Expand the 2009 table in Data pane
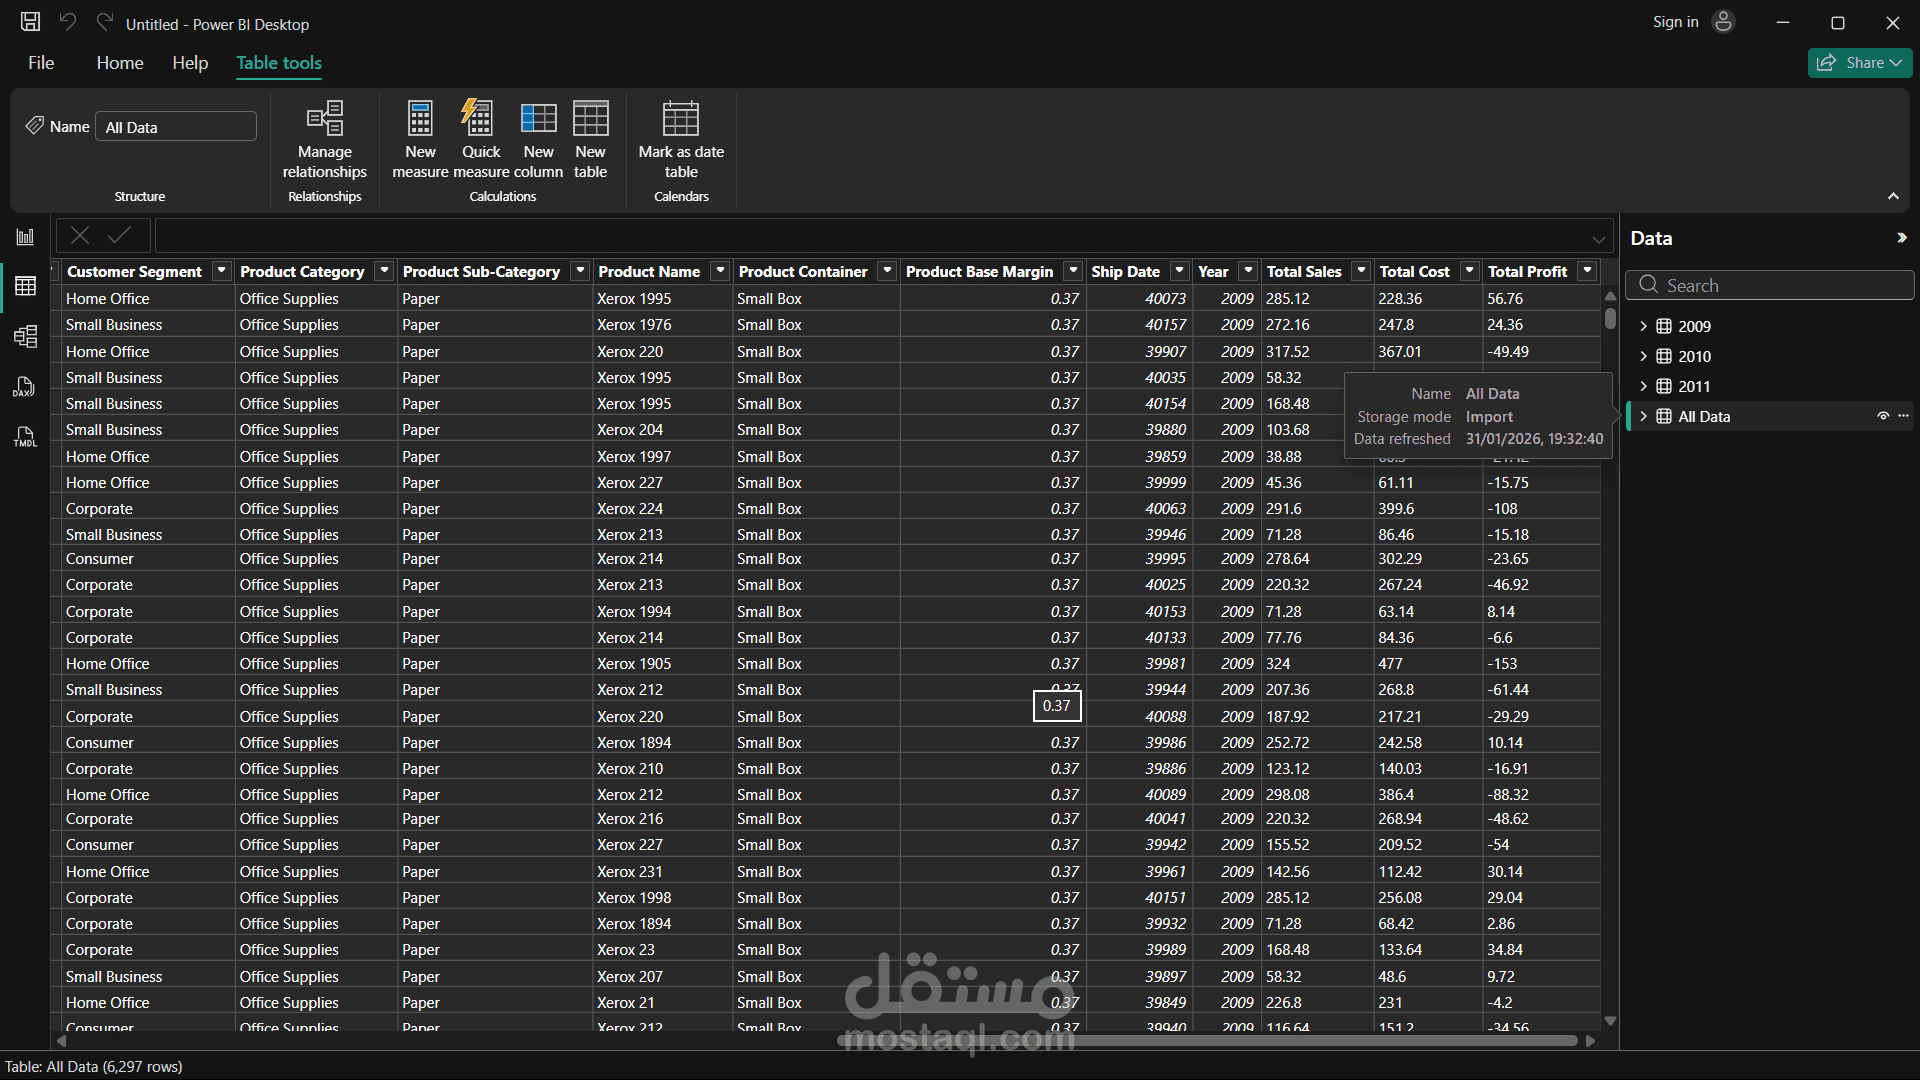 pyautogui.click(x=1643, y=326)
